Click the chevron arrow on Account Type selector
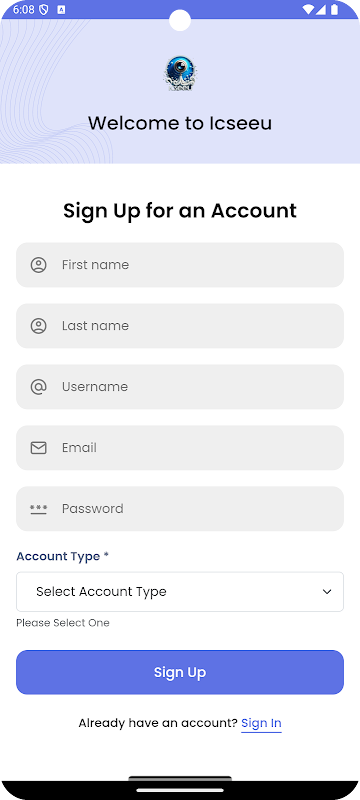 (x=327, y=592)
